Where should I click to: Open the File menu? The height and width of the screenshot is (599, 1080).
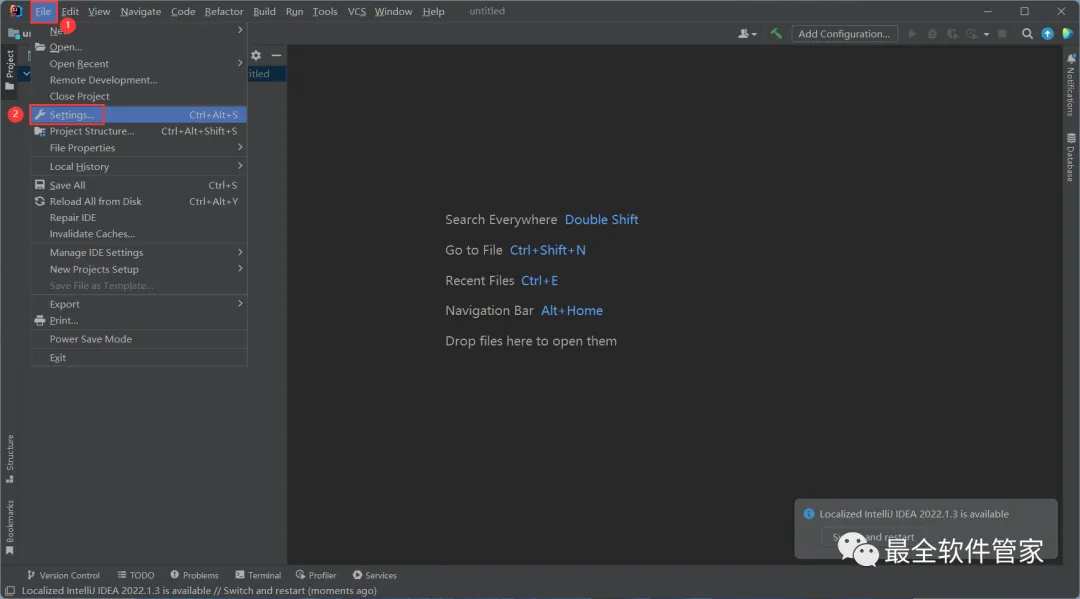(43, 12)
